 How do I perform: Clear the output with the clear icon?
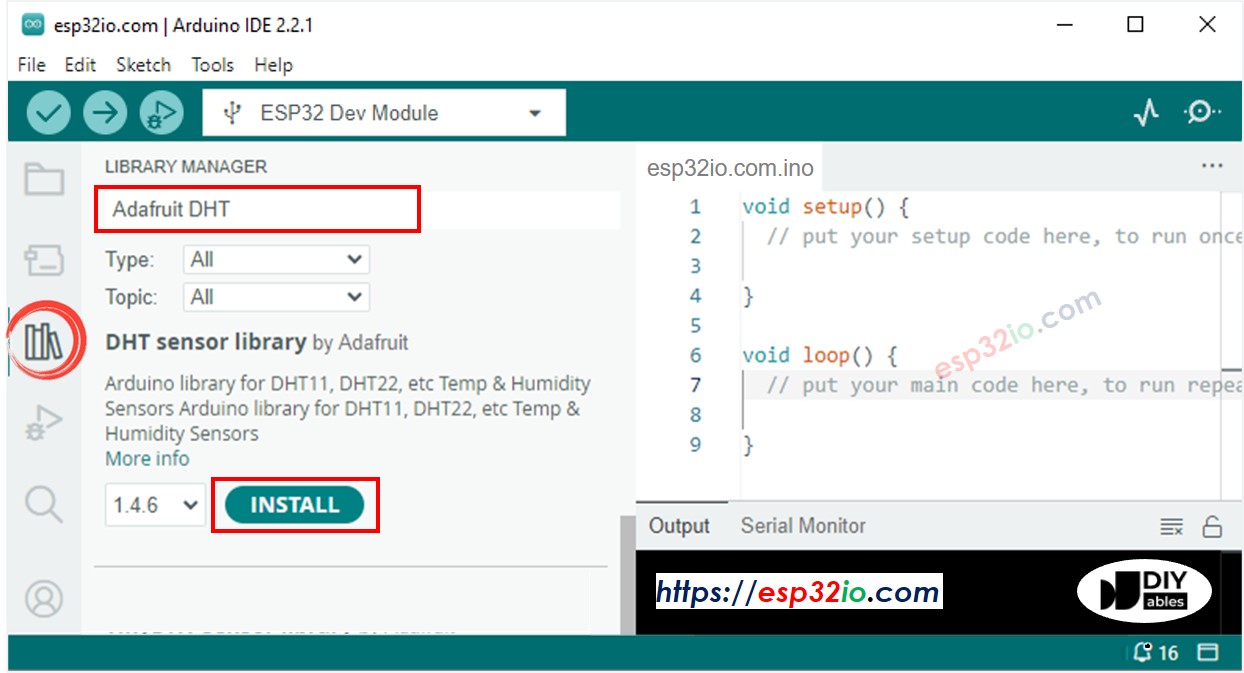click(x=1171, y=525)
